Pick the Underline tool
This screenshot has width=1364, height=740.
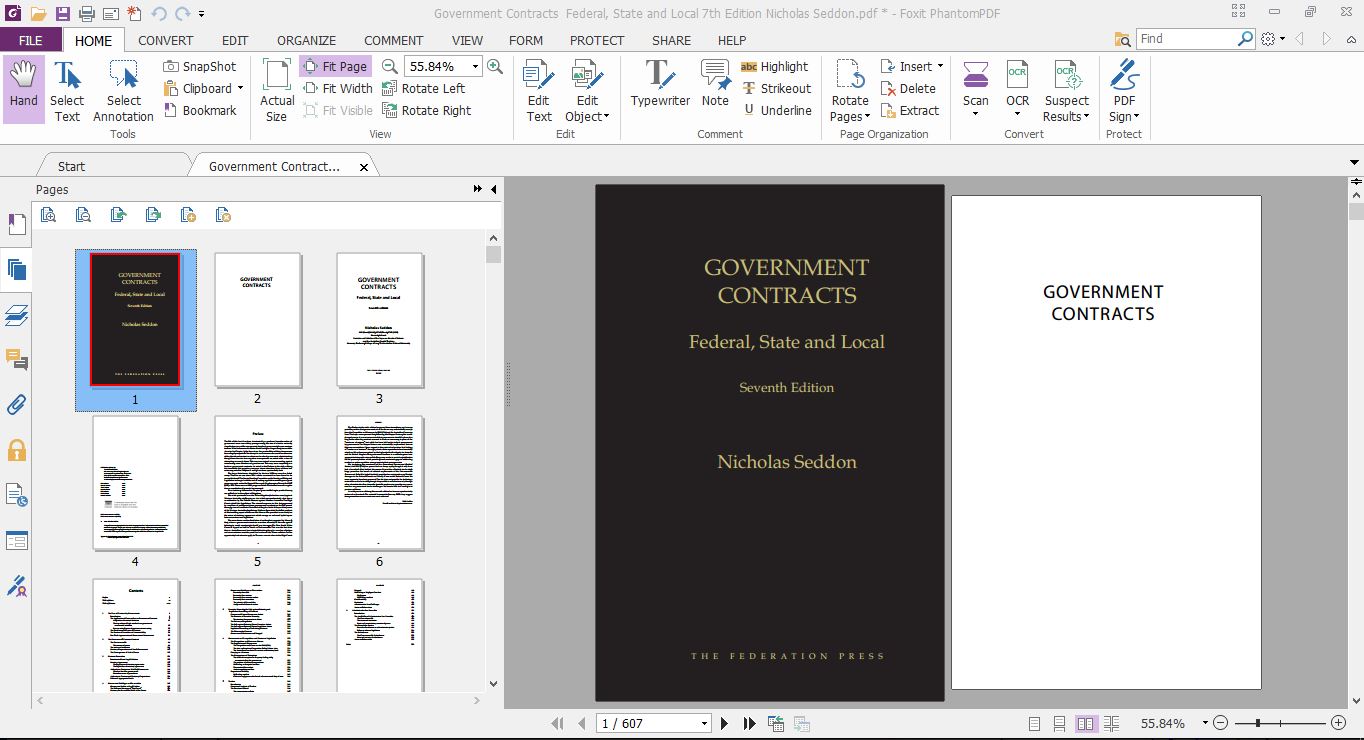click(x=776, y=110)
